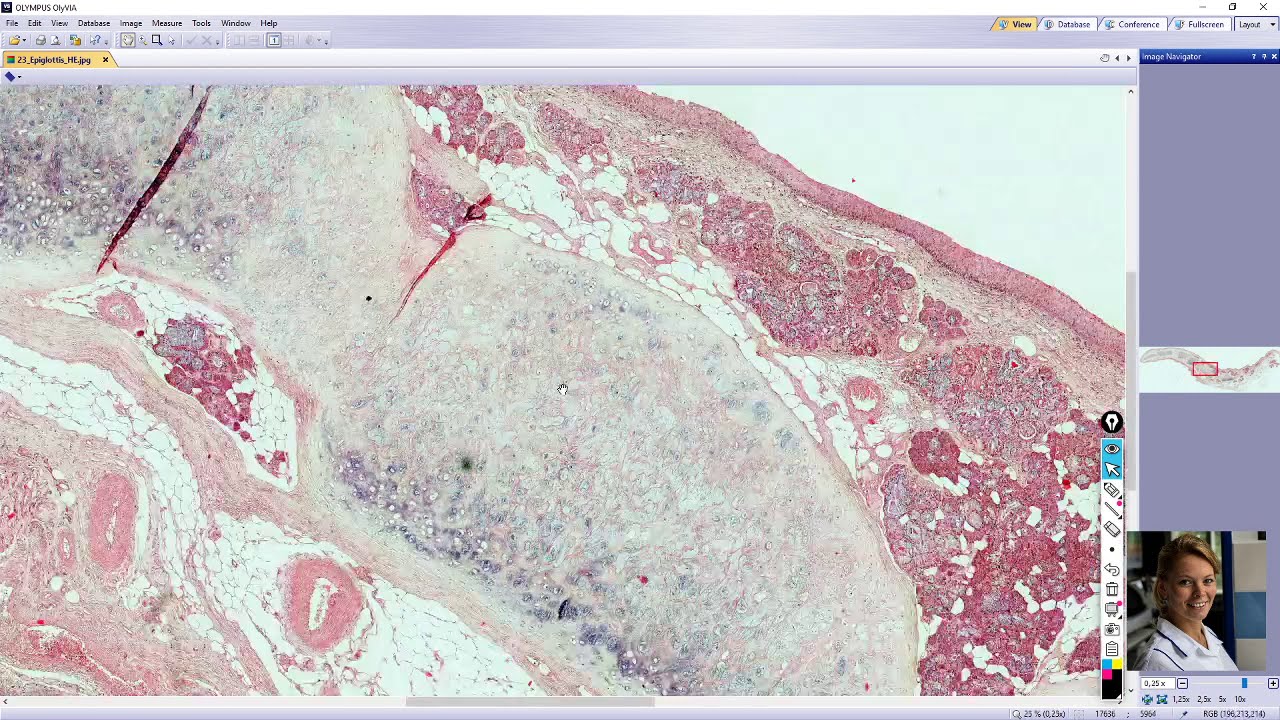Open the Layout dropdown
1280x720 pixels.
[x=1254, y=24]
